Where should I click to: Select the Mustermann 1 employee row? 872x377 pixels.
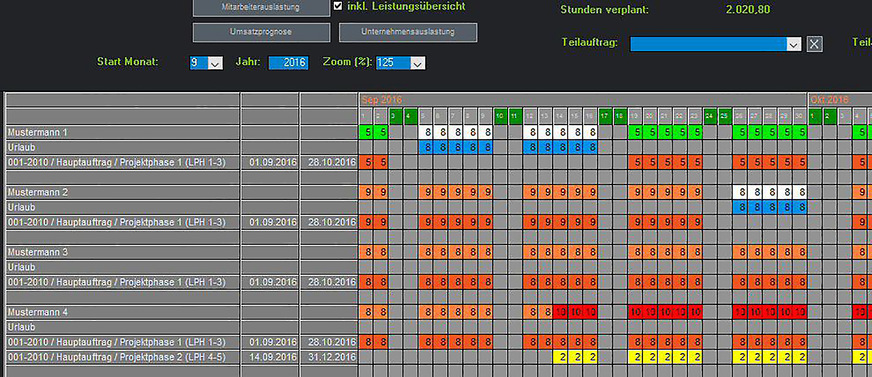click(122, 132)
